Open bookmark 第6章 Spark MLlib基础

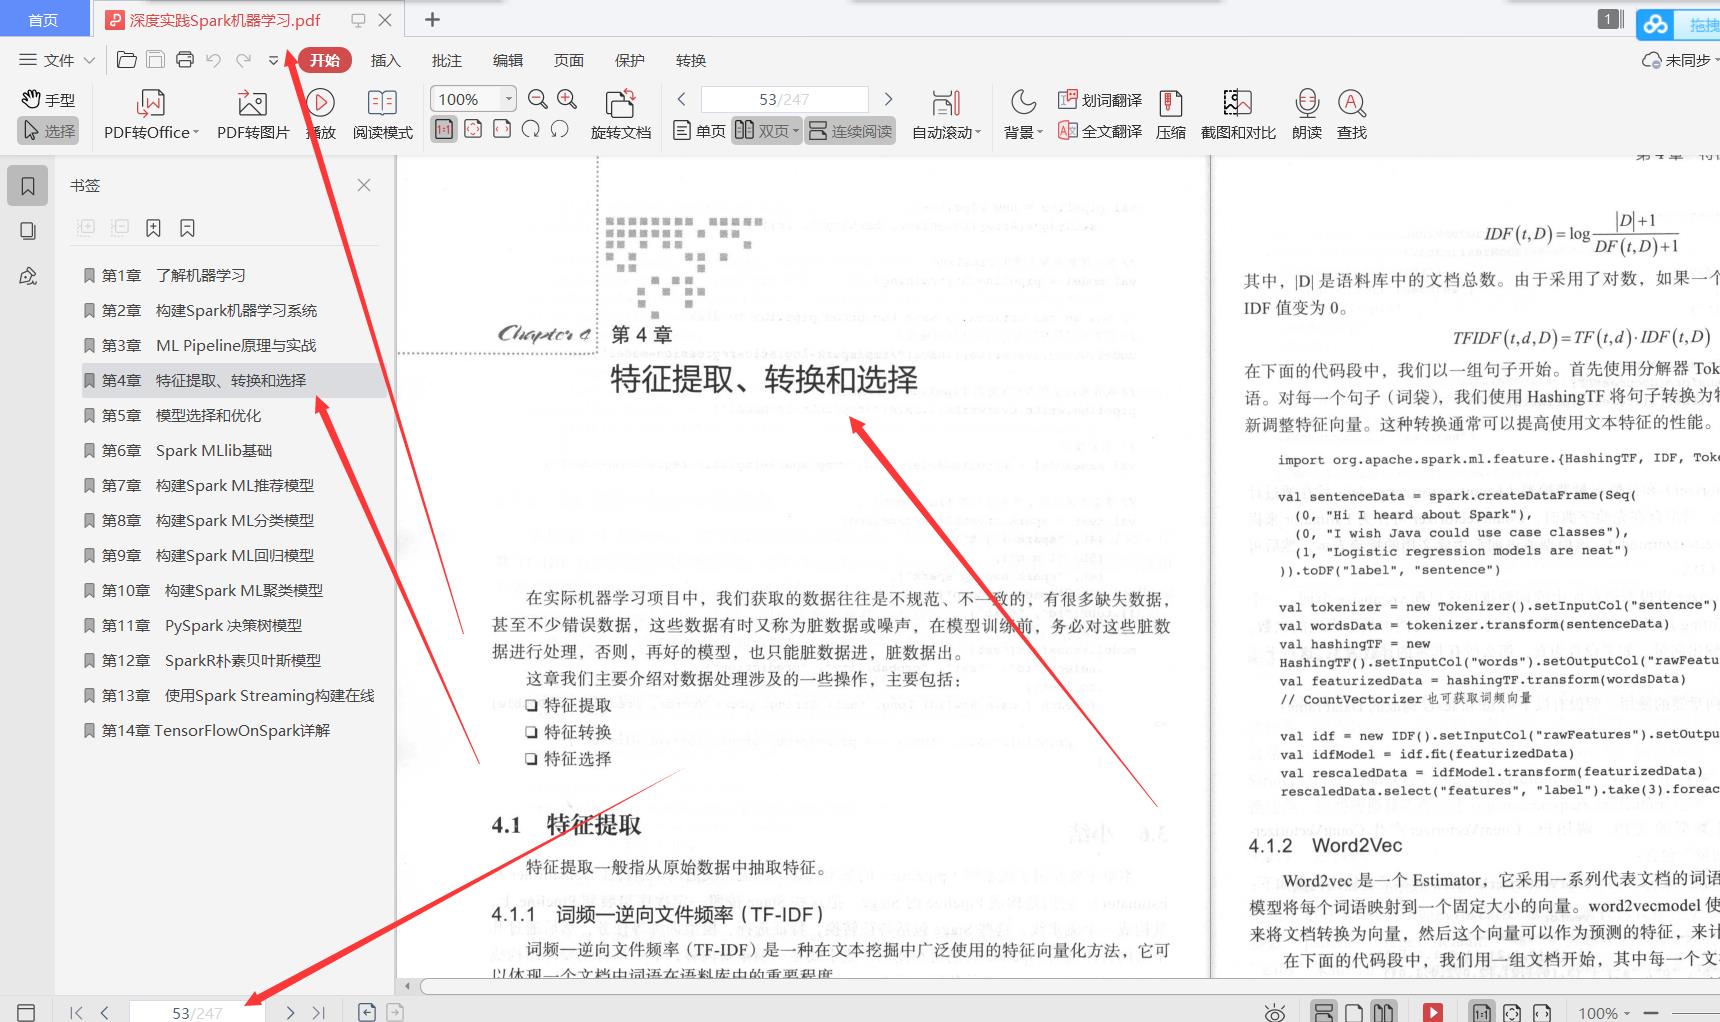[186, 450]
